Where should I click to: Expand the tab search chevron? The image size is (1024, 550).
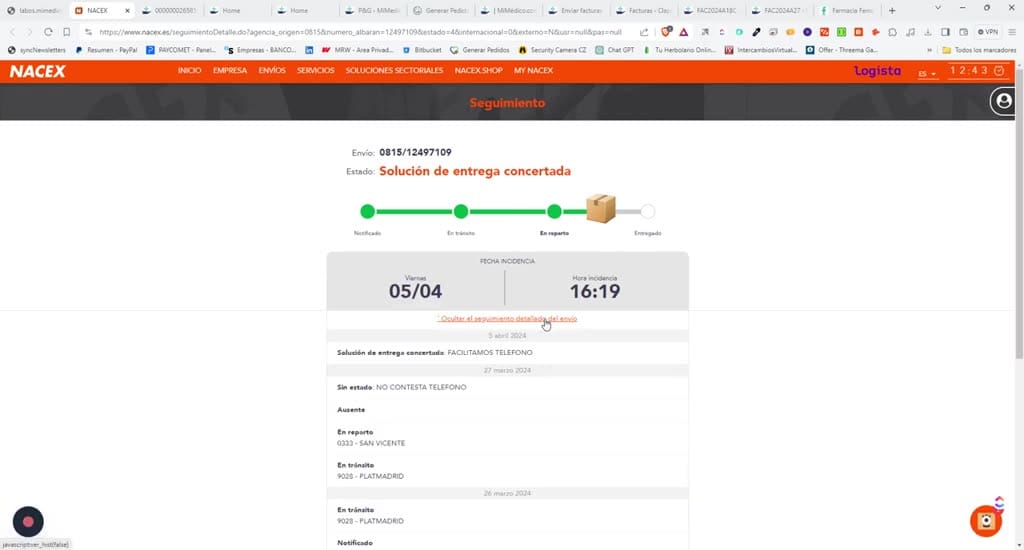coord(937,8)
